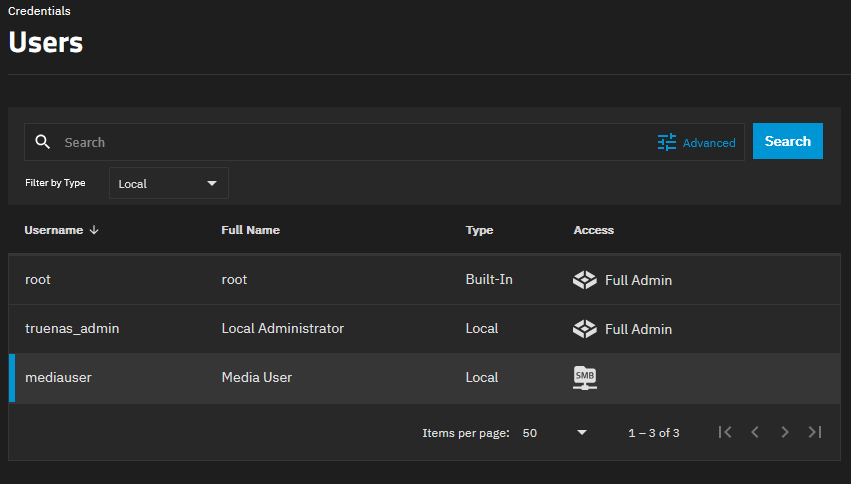Screen dimensions: 851x484
Task: Open the Items per page dropdown
Action: pyautogui.click(x=555, y=433)
